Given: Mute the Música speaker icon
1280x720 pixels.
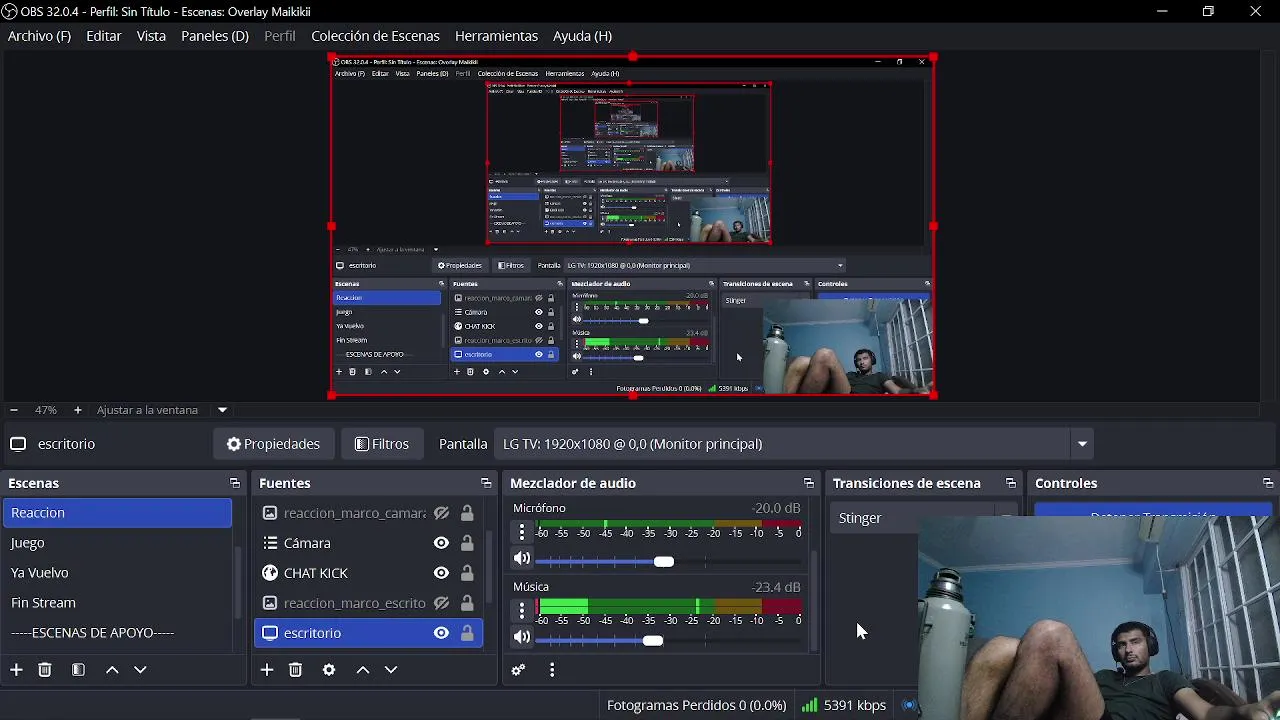Looking at the screenshot, I should (522, 637).
